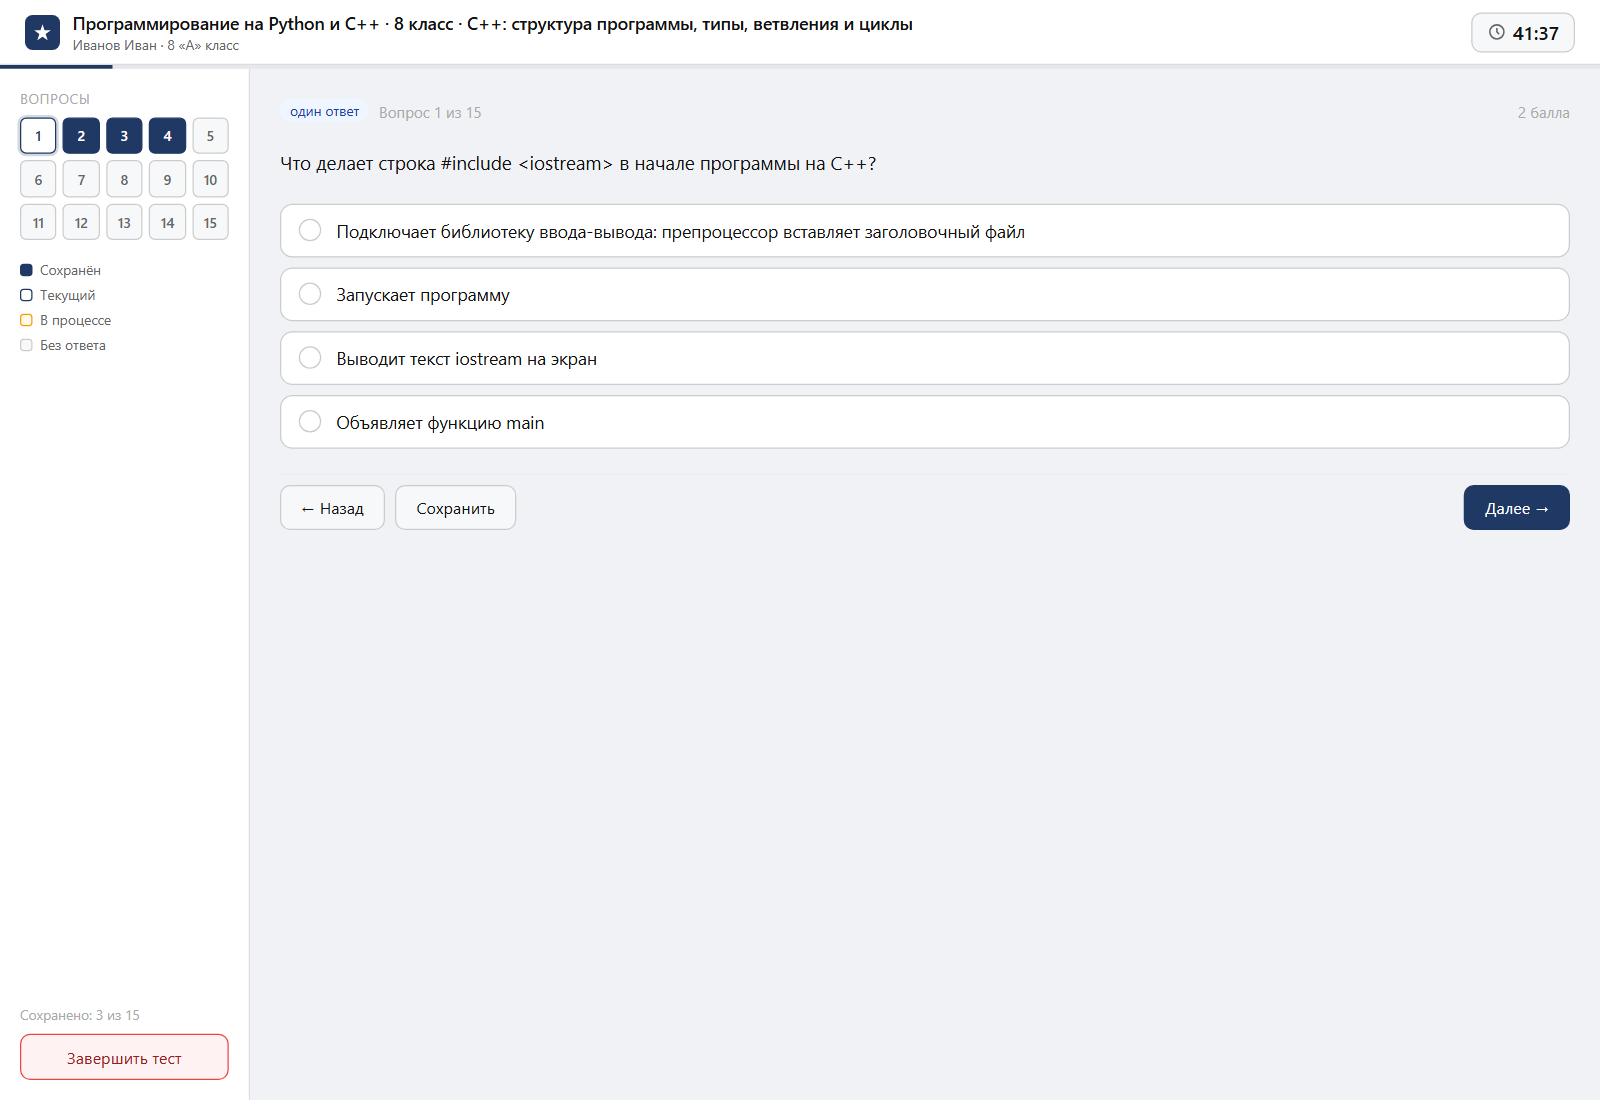This screenshot has width=1600, height=1100.
Task: Click the 'Далее →' next button
Action: point(1516,508)
